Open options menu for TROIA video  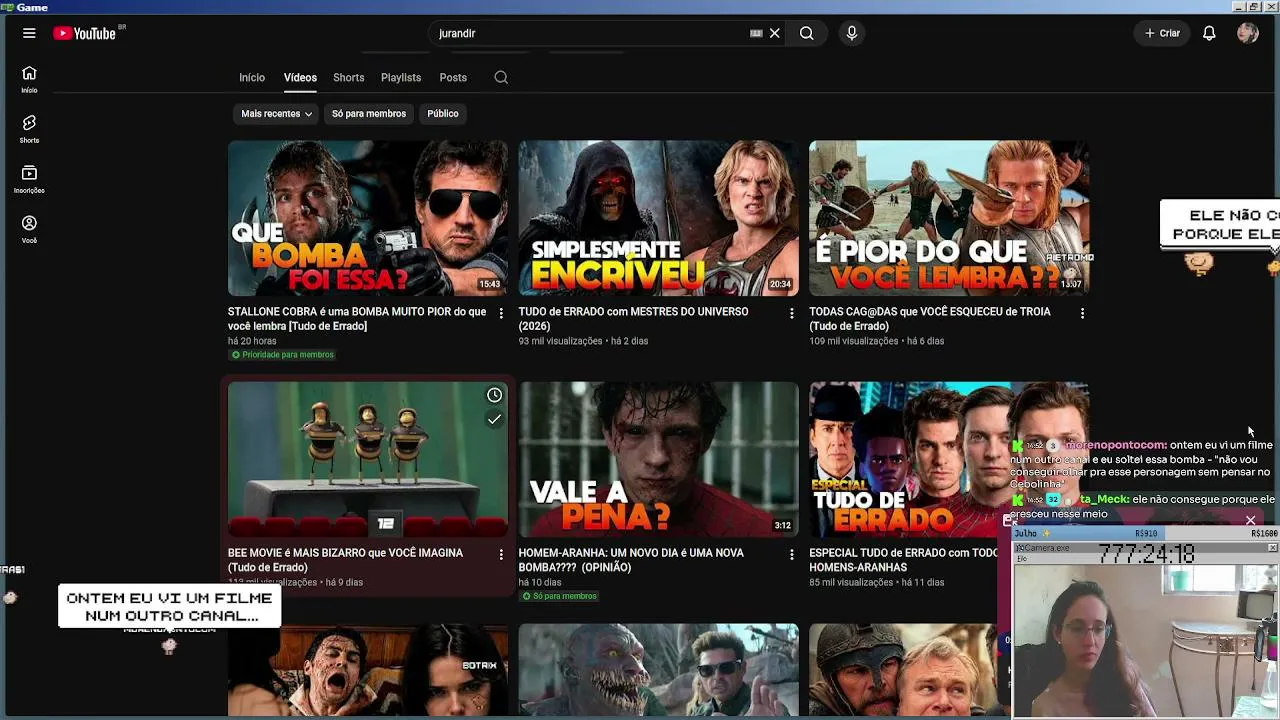[1082, 313]
